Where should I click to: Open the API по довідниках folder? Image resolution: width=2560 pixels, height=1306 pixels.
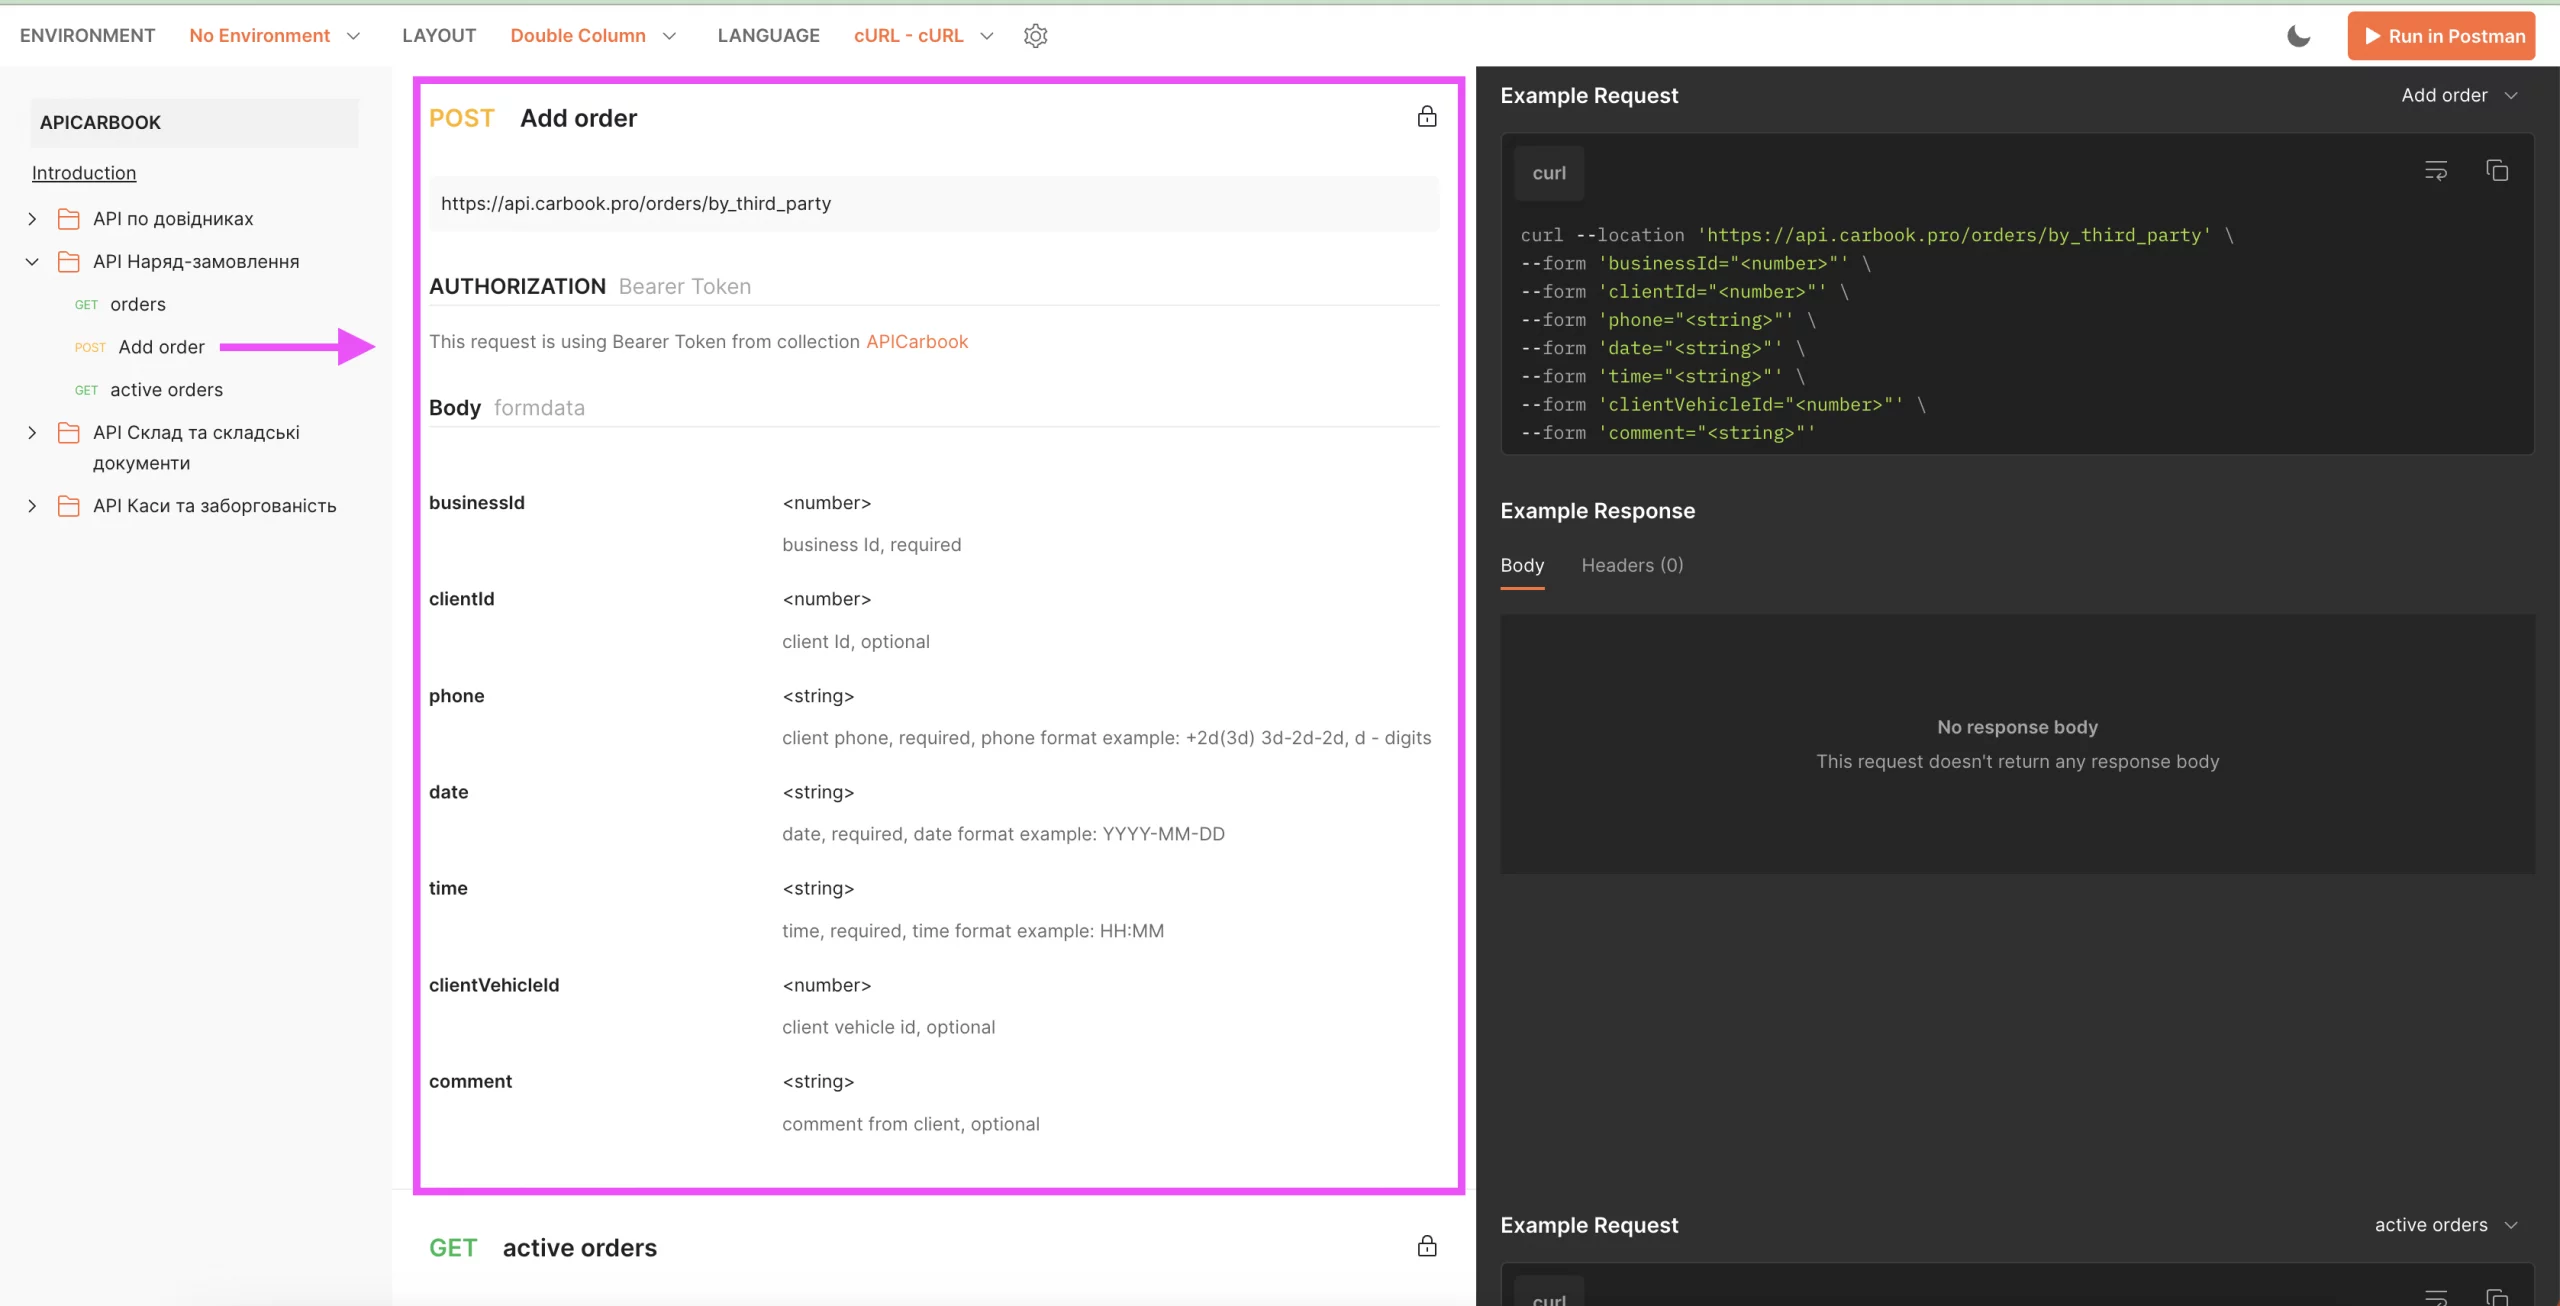tap(172, 219)
